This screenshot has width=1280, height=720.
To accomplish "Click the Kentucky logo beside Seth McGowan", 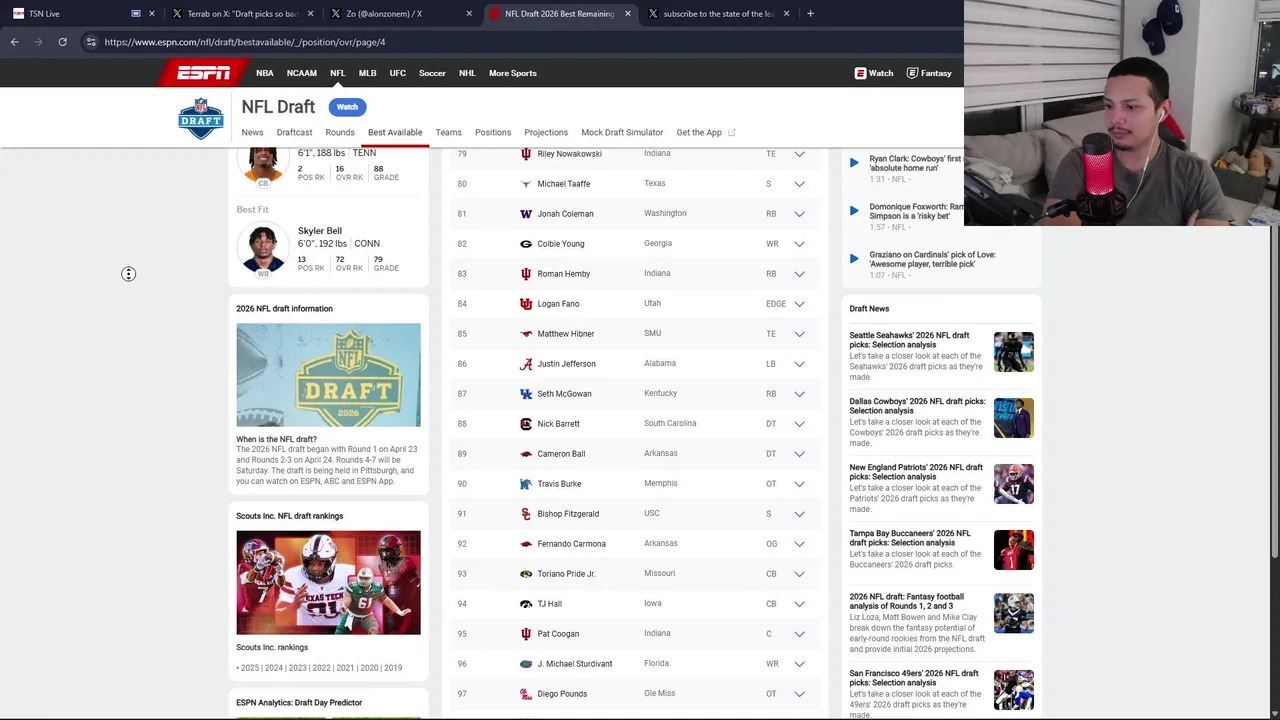I will click(526, 394).
